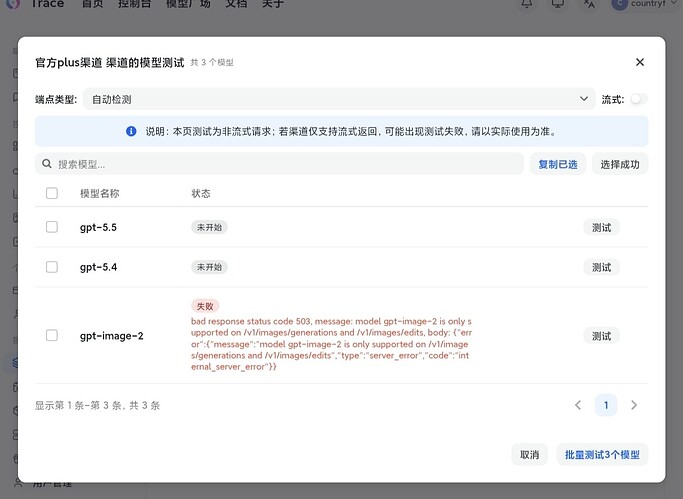Click the 失败 failed status tag
This screenshot has width=683, height=499.
(x=205, y=306)
